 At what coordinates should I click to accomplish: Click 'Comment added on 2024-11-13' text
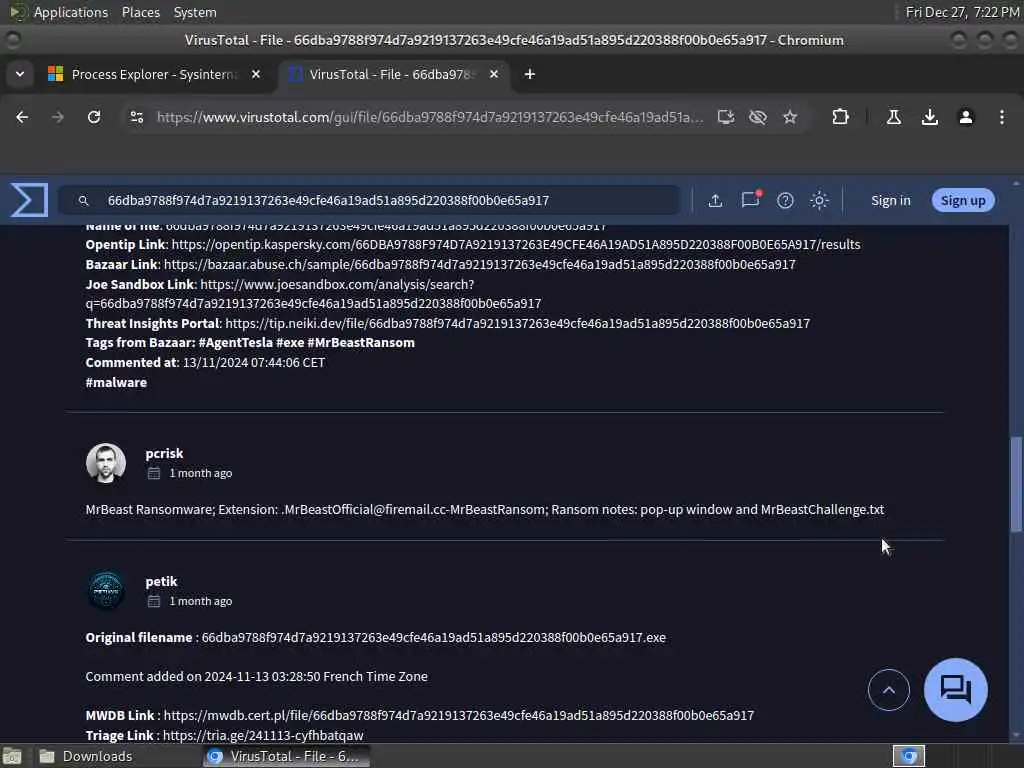[257, 677]
